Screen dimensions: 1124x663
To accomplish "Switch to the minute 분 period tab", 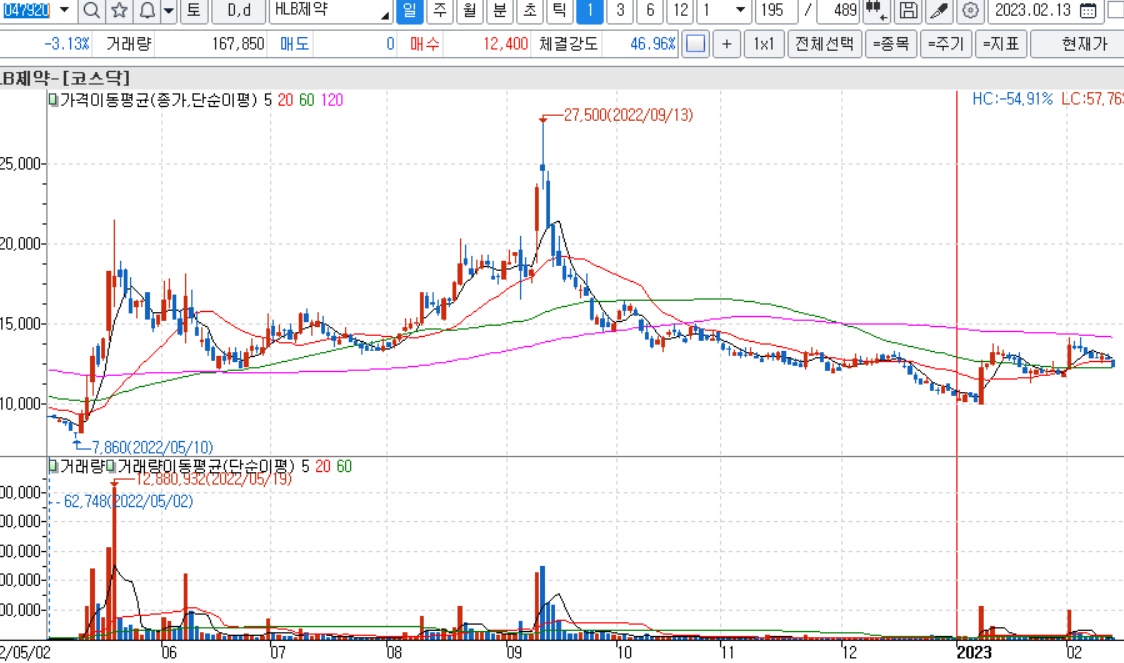I will [500, 11].
